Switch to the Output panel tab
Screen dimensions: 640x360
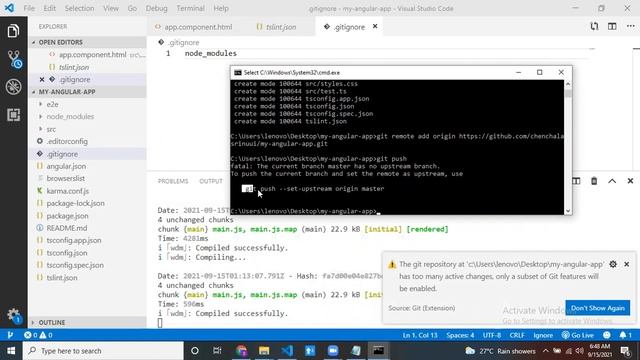point(211,181)
